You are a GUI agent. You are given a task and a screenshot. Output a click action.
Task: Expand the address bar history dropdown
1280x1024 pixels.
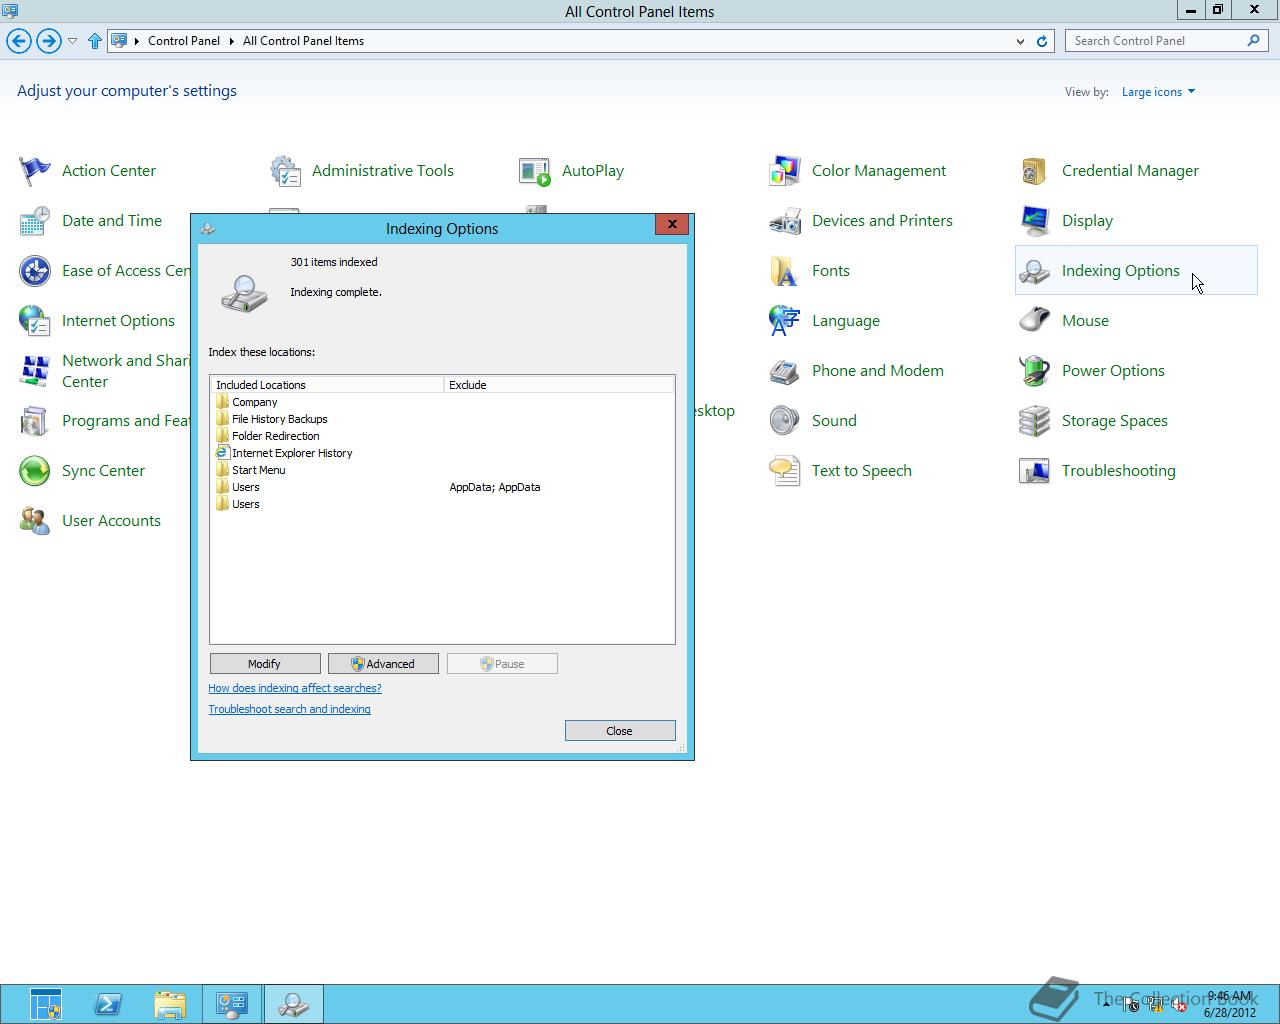1020,41
